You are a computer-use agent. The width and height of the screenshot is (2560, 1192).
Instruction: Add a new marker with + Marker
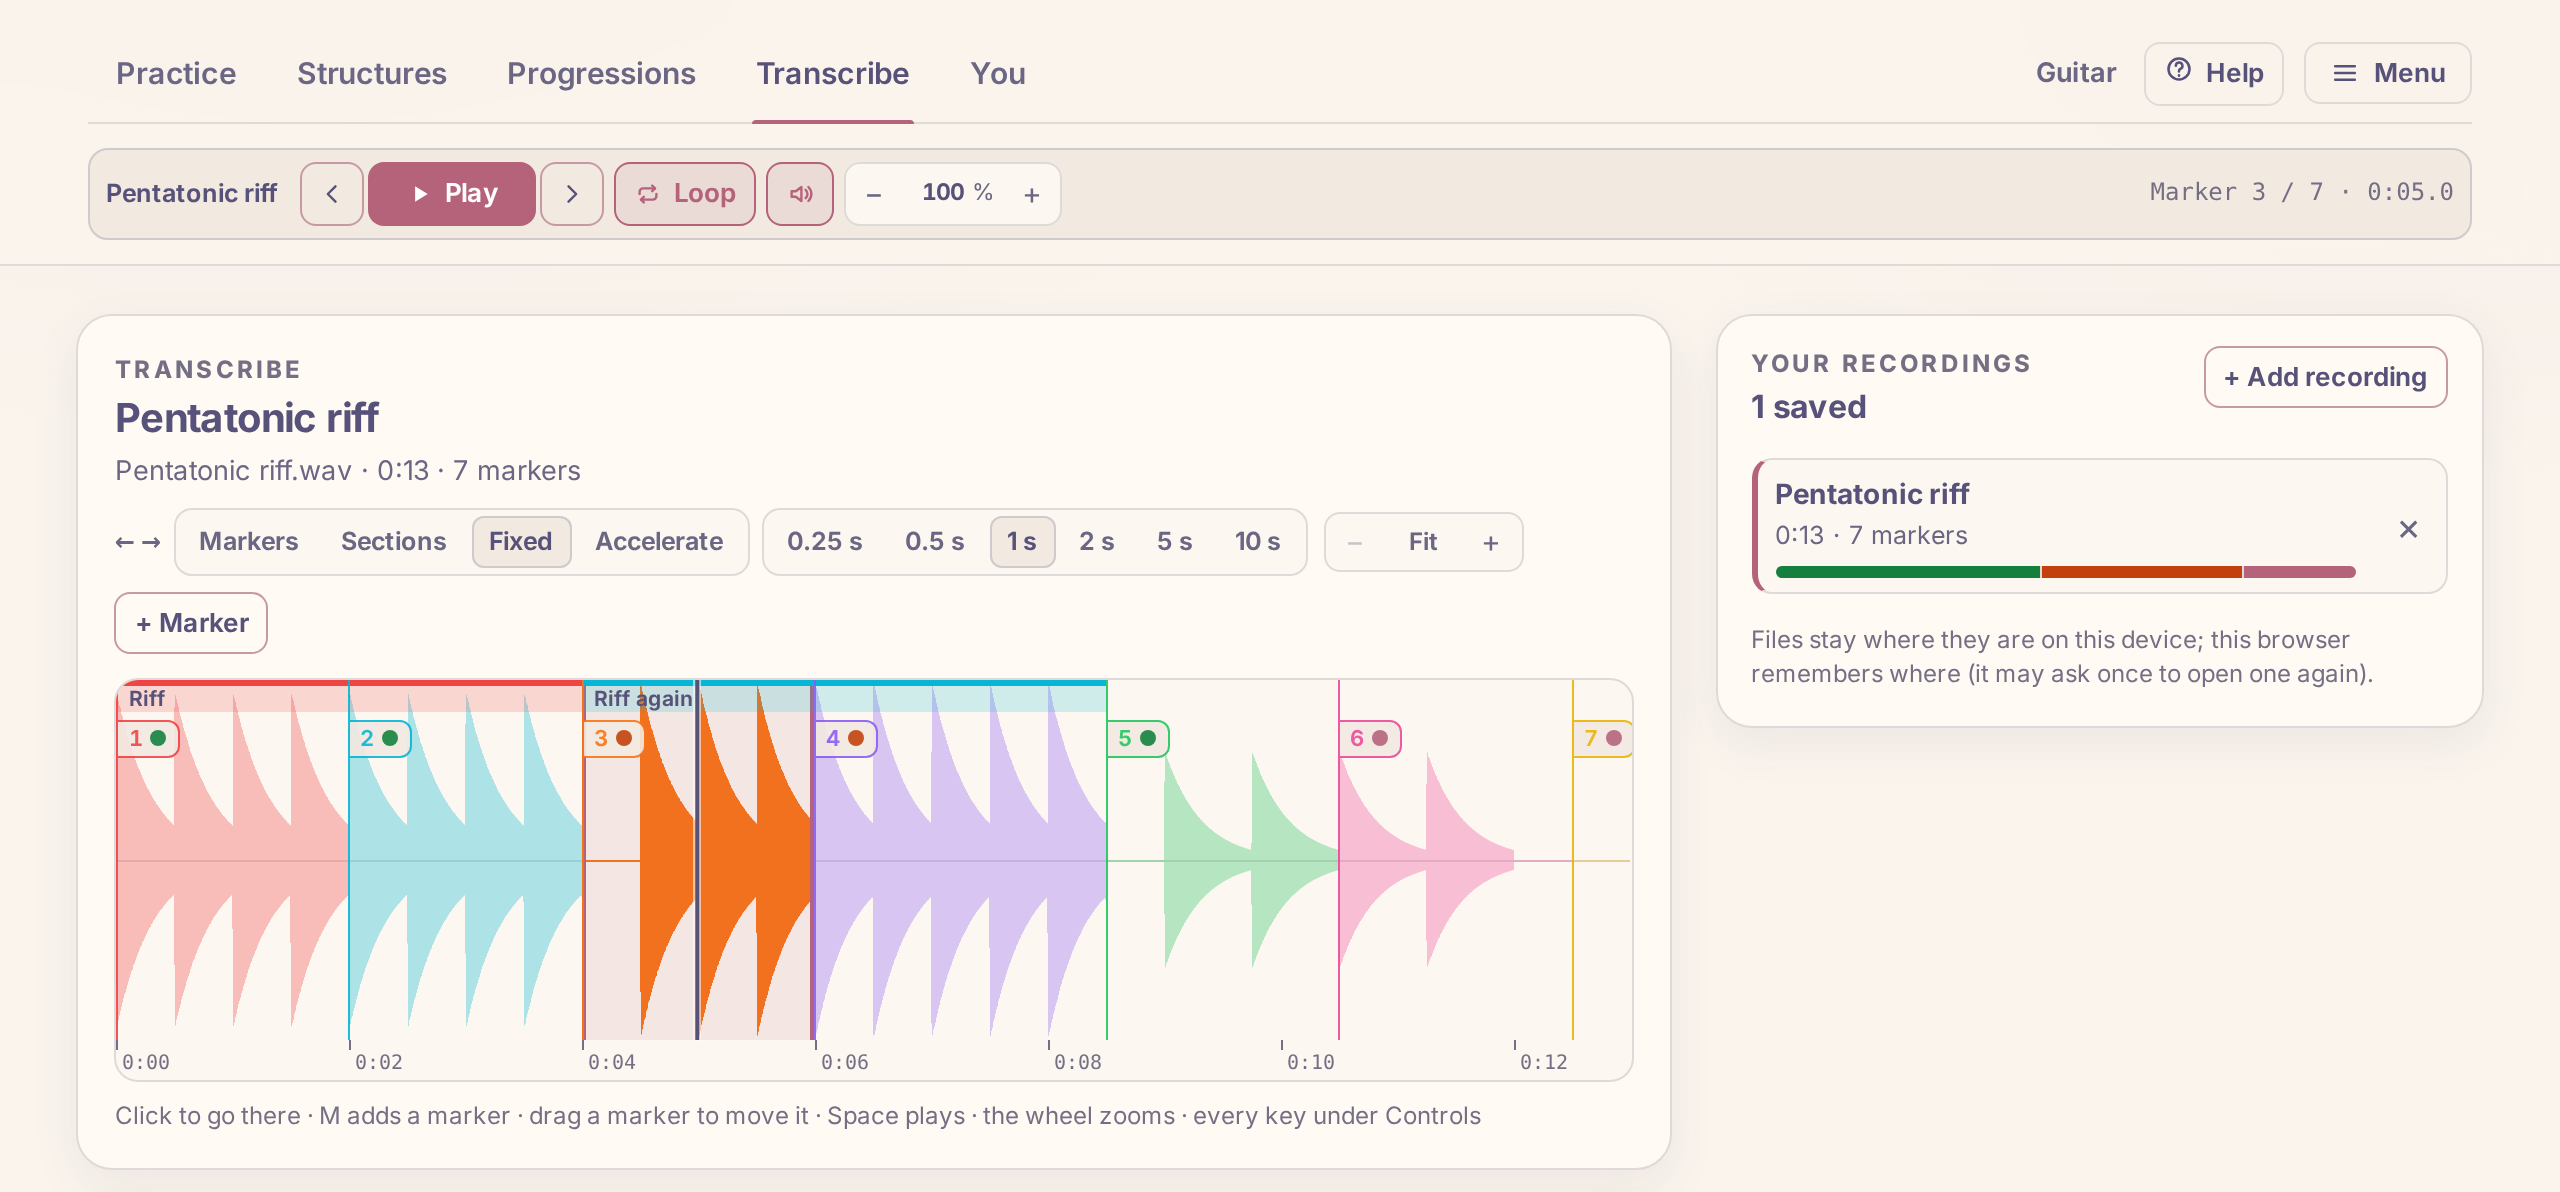[x=191, y=623]
